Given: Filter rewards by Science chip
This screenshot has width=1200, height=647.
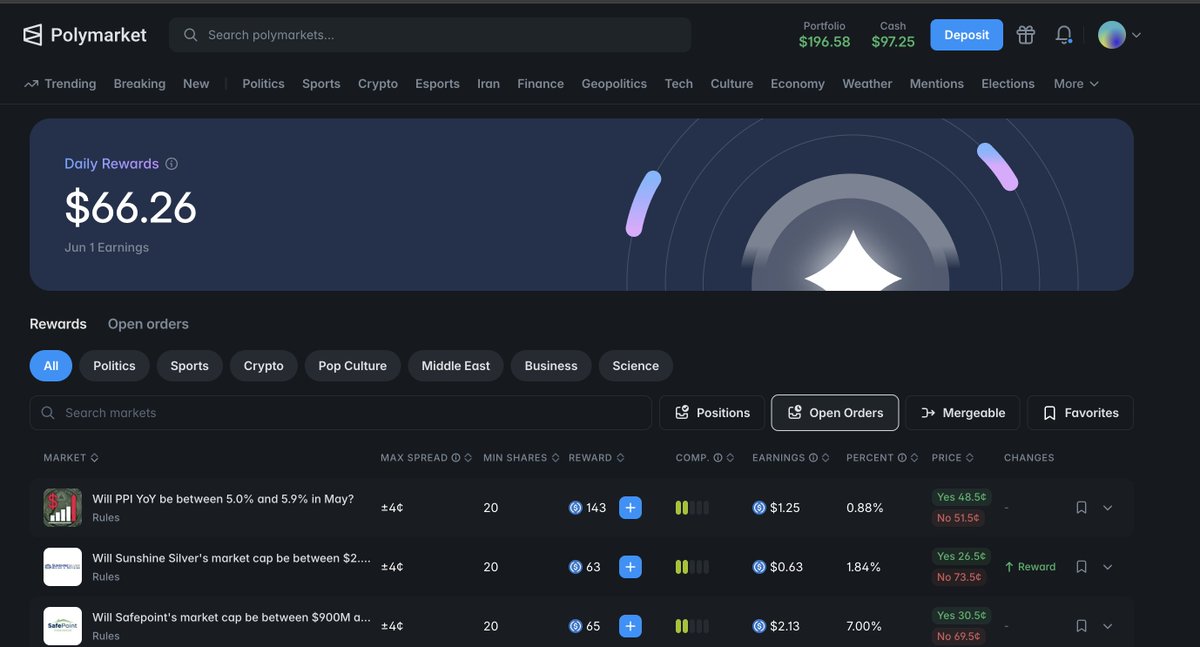Looking at the screenshot, I should (635, 366).
